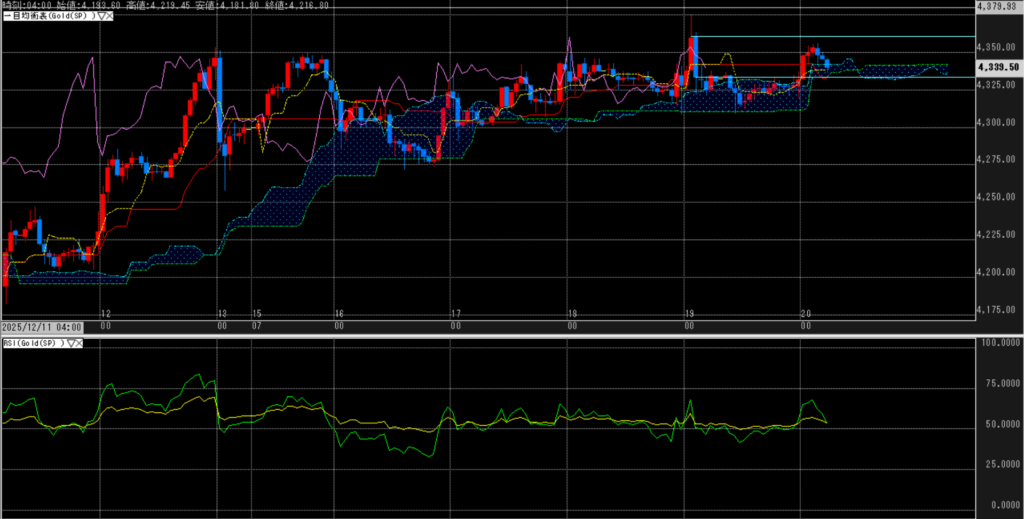Select the RSI(Gold(SP)) indicator label
The width and height of the screenshot is (1024, 519).
coord(32,343)
